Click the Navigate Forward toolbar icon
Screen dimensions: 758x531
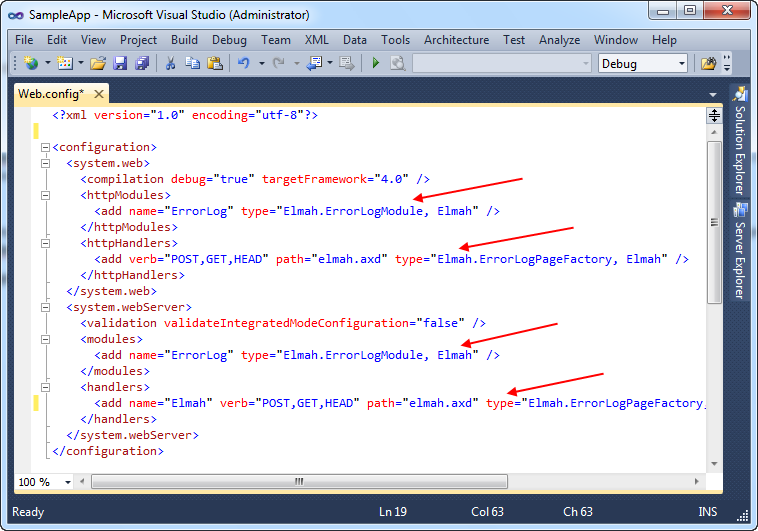(x=346, y=63)
